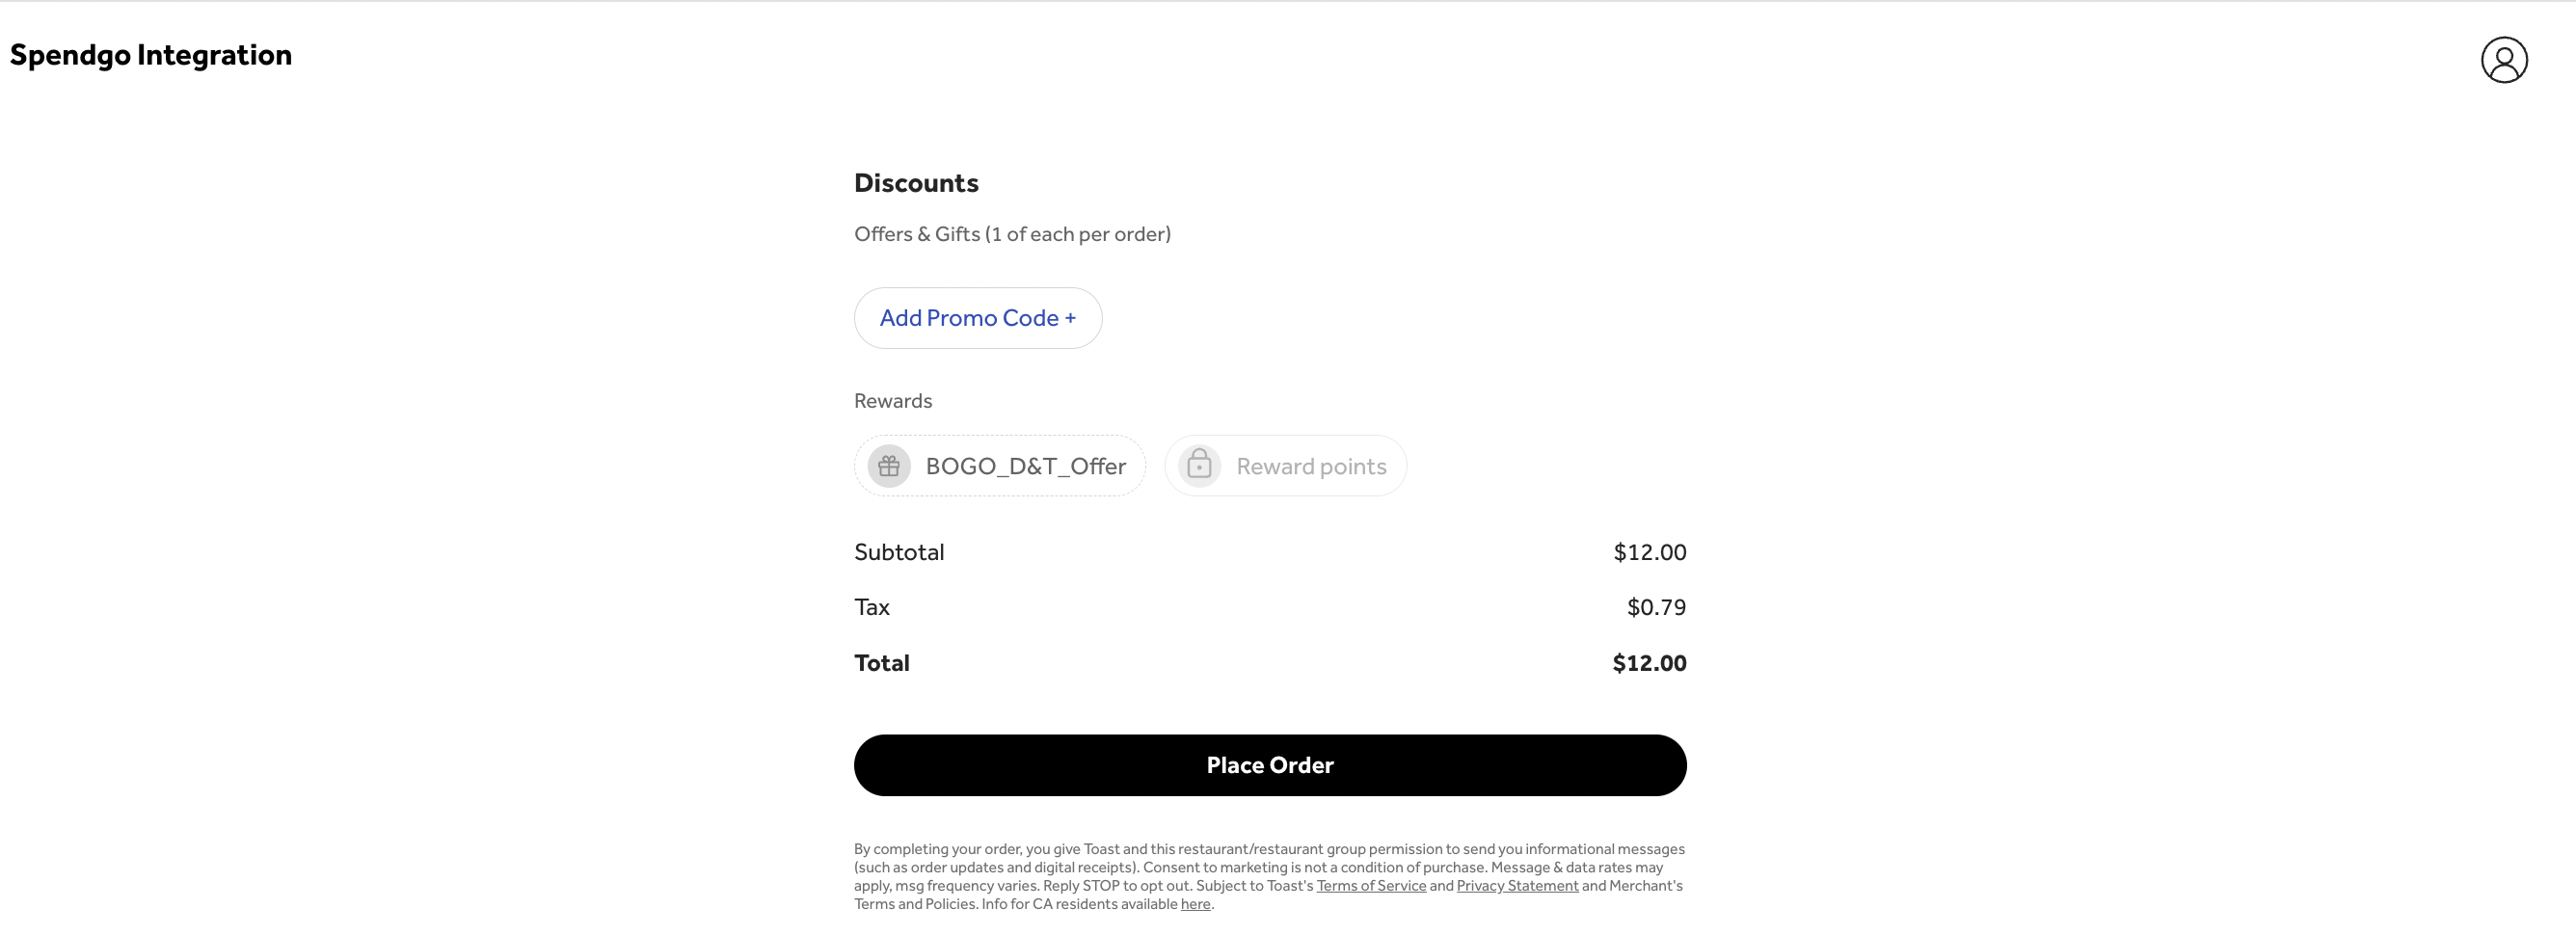Open the user account profile icon
2576x935 pixels.
tap(2503, 60)
